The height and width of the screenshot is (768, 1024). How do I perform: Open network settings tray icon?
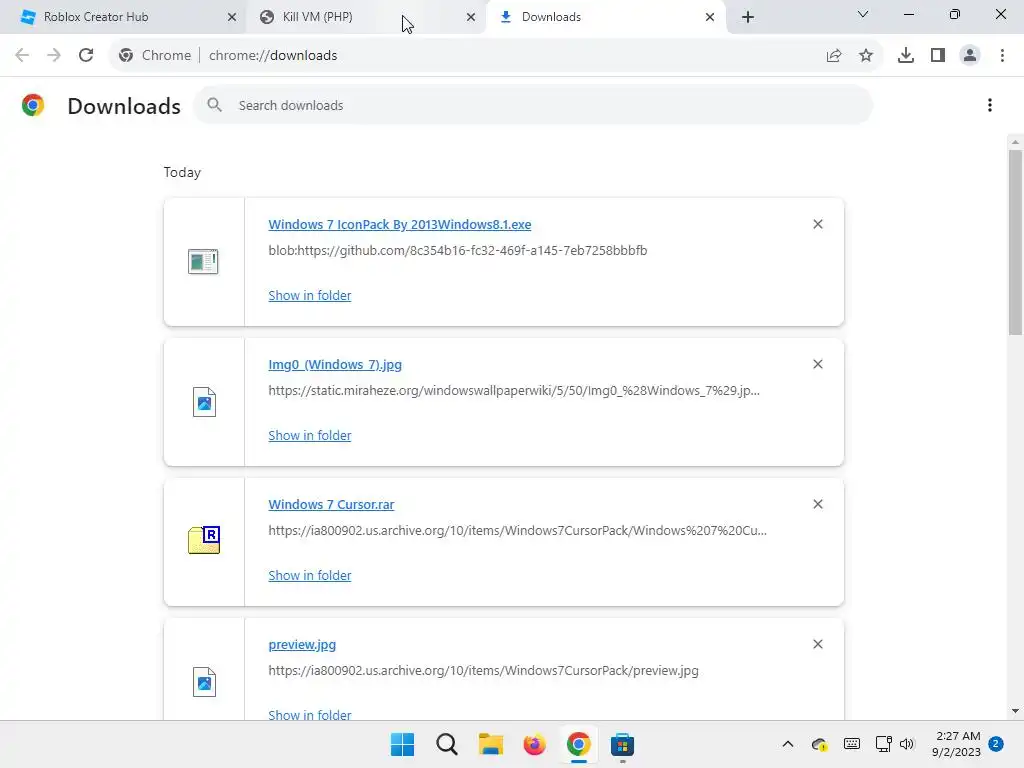pos(884,744)
